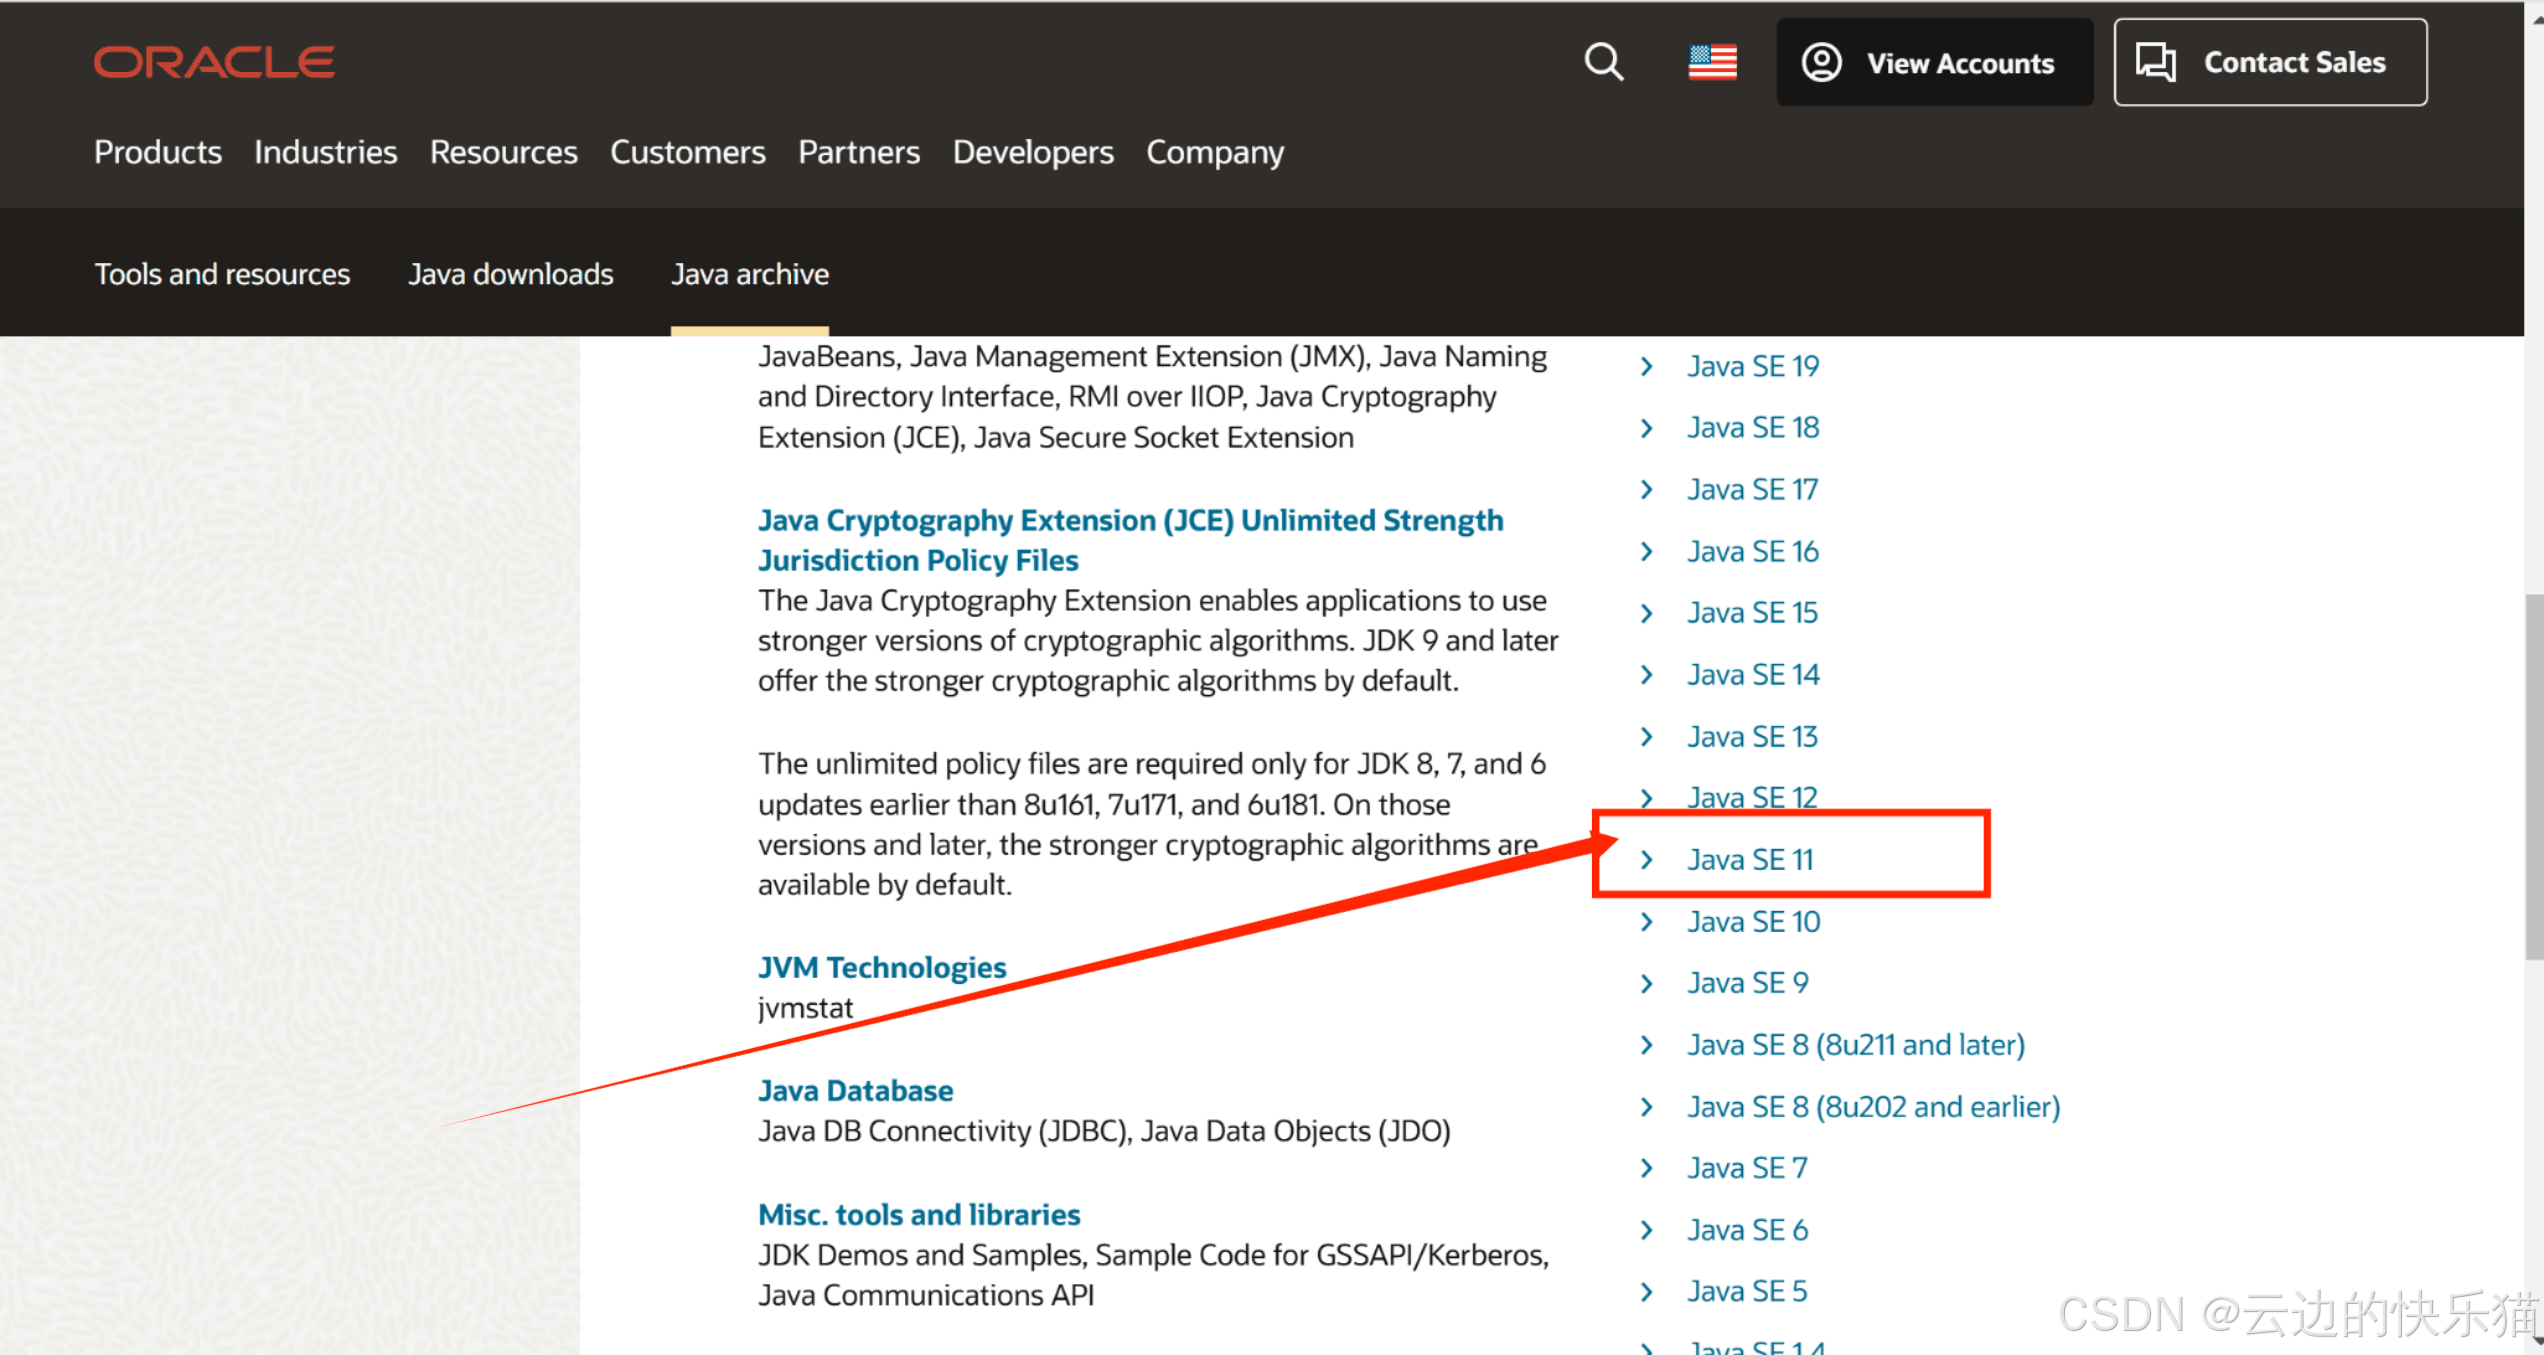This screenshot has width=2544, height=1355.
Task: Open the Java Database link
Action: coord(855,1090)
